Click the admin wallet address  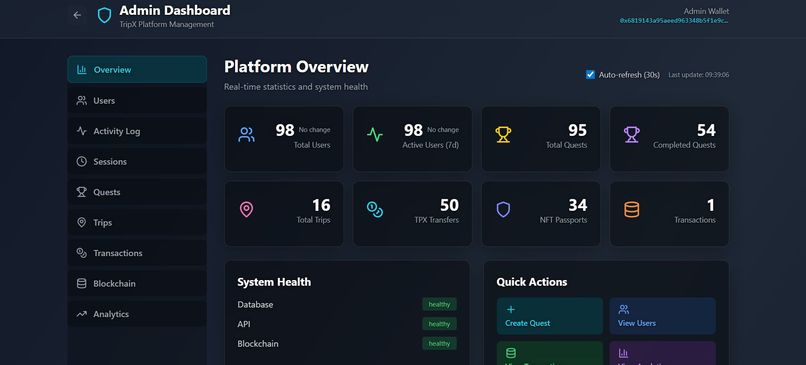[x=674, y=21]
